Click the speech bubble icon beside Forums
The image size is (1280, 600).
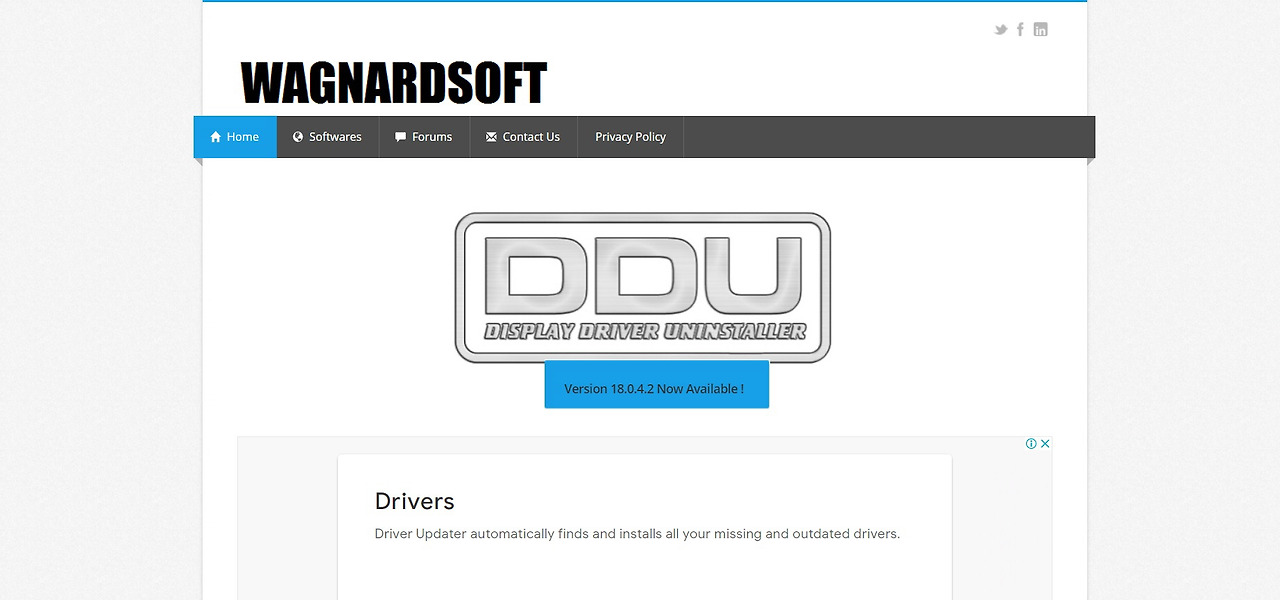tap(399, 137)
